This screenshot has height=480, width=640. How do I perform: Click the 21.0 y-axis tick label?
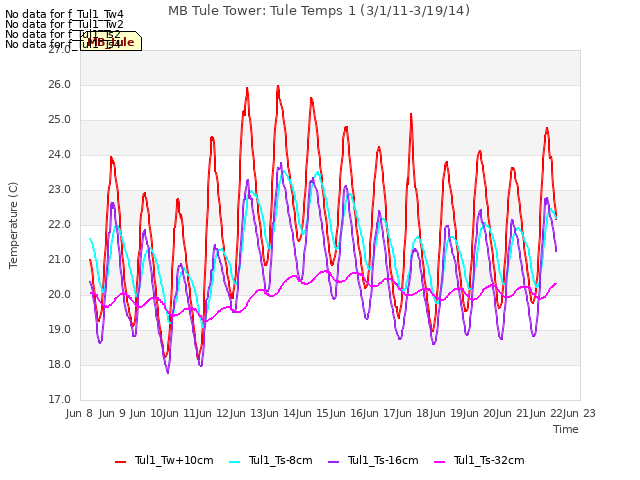60,260
